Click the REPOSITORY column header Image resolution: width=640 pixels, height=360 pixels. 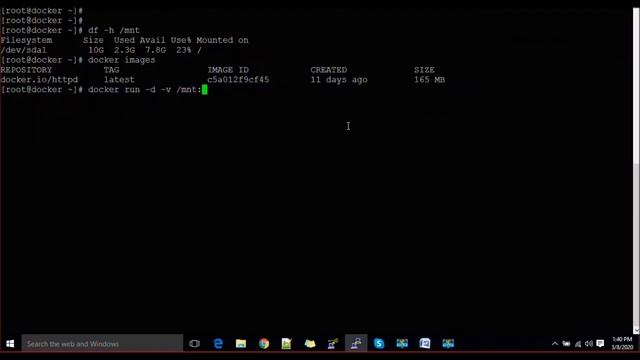pyautogui.click(x=27, y=70)
